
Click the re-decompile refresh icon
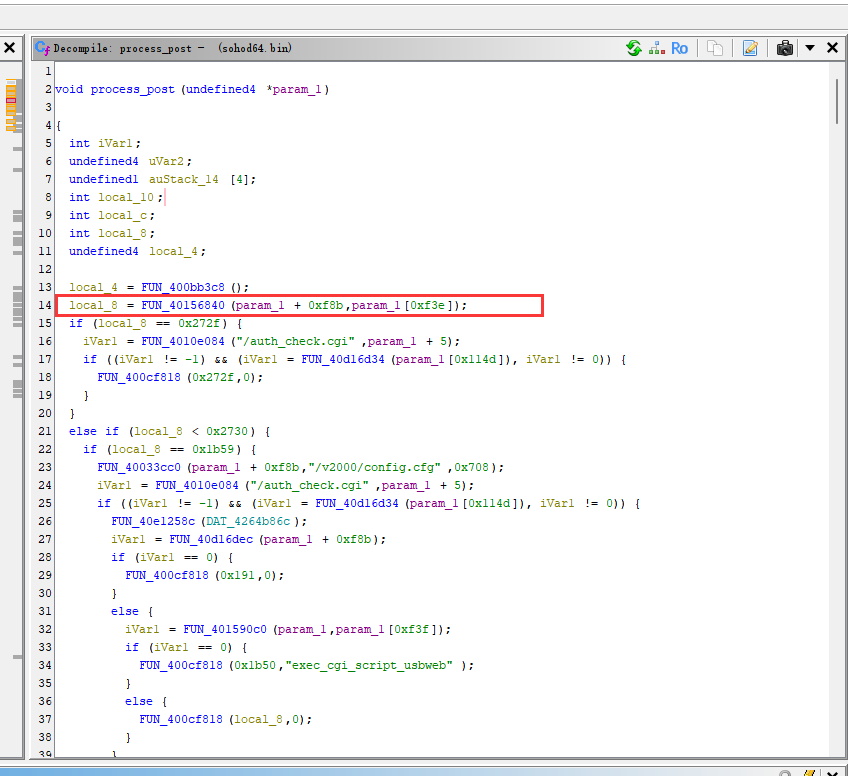tap(634, 48)
